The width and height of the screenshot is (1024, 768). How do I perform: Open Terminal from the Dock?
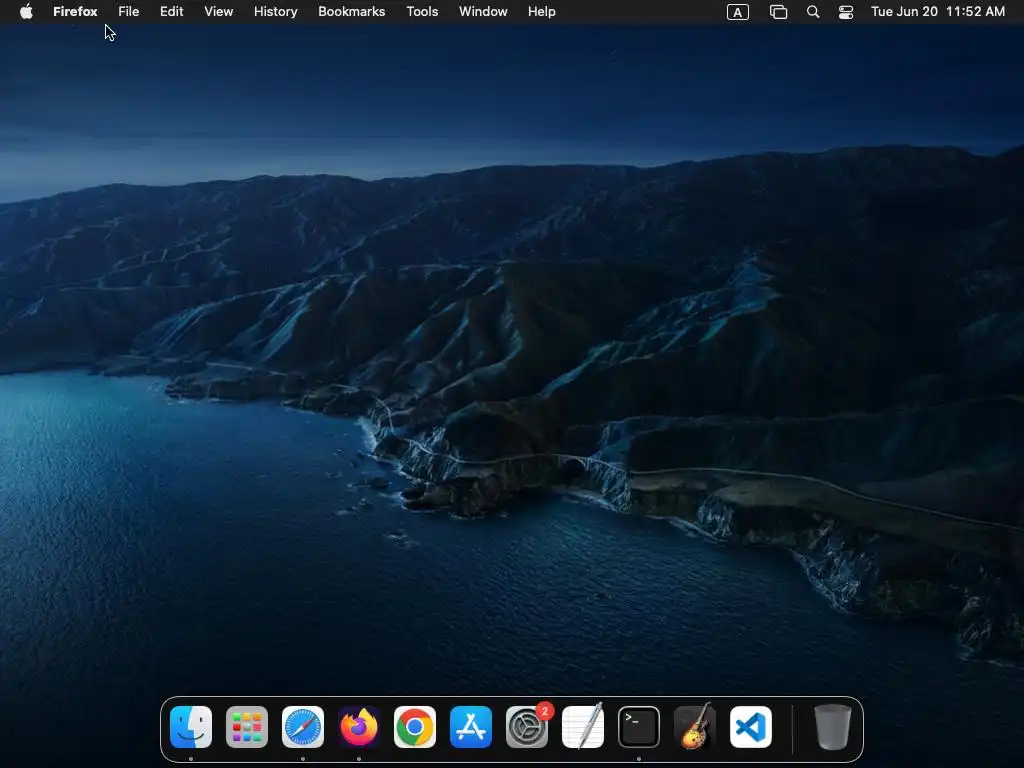click(639, 727)
